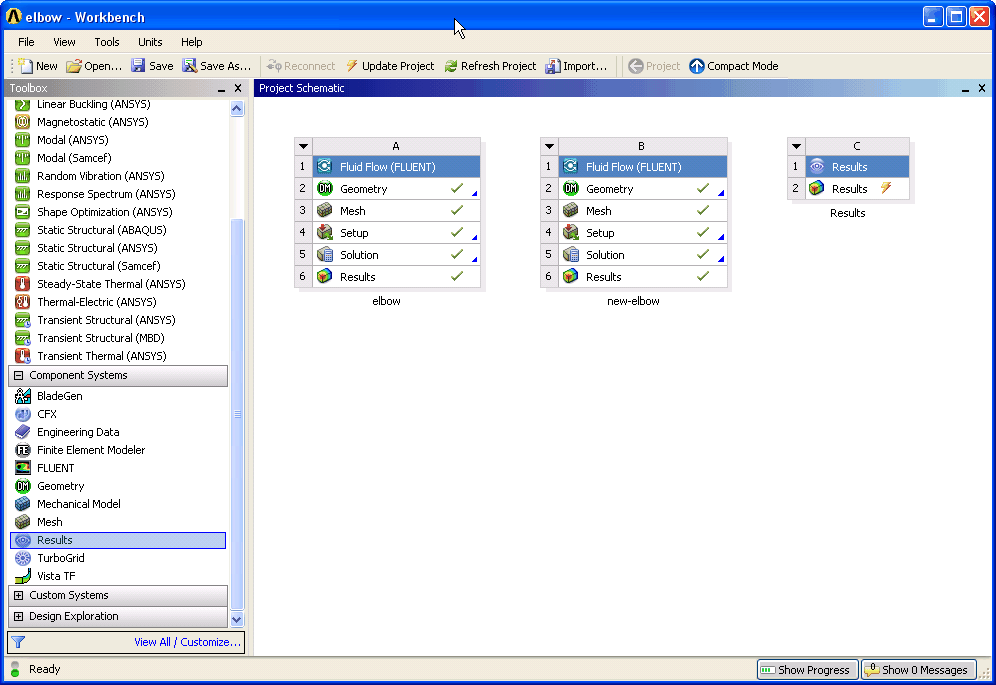
Task: Open the Import toolbar icon
Action: (x=553, y=65)
